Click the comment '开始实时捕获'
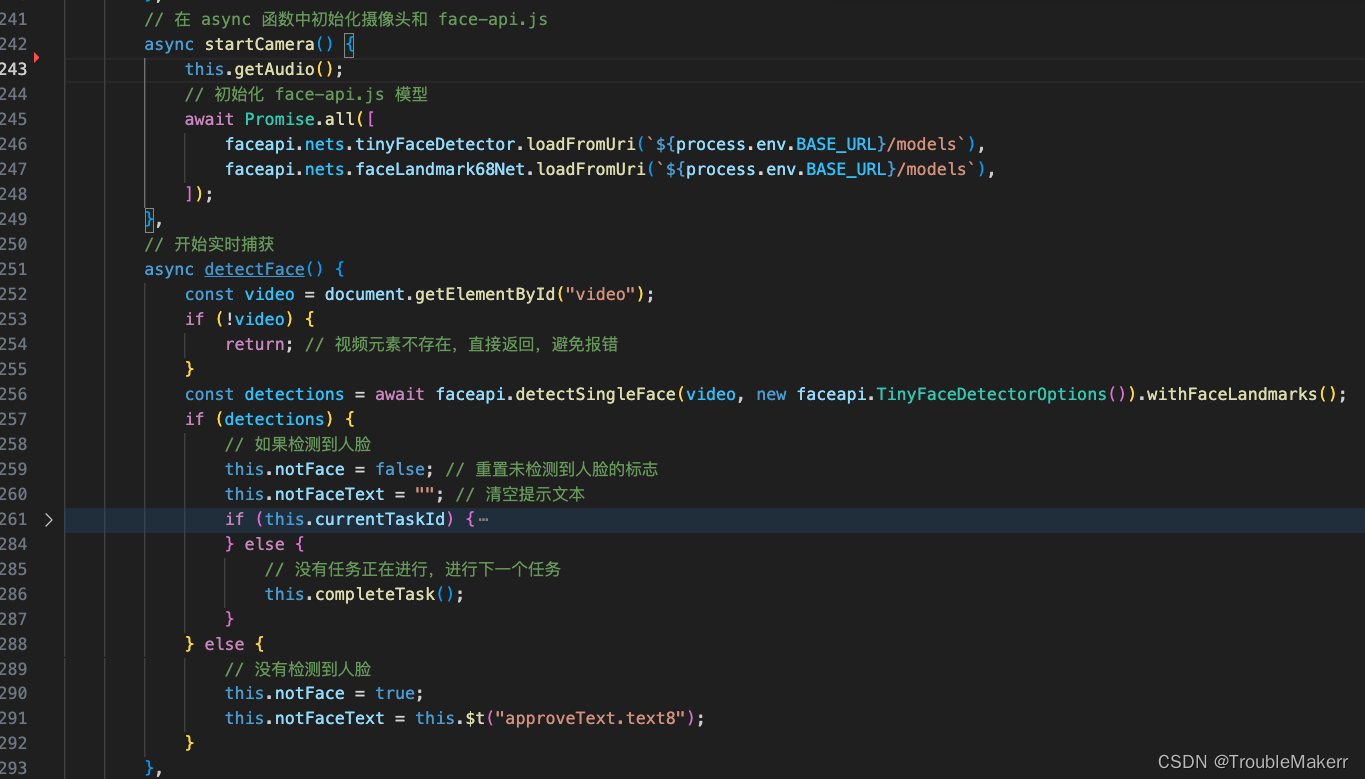This screenshot has height=779, width=1365. click(x=209, y=244)
